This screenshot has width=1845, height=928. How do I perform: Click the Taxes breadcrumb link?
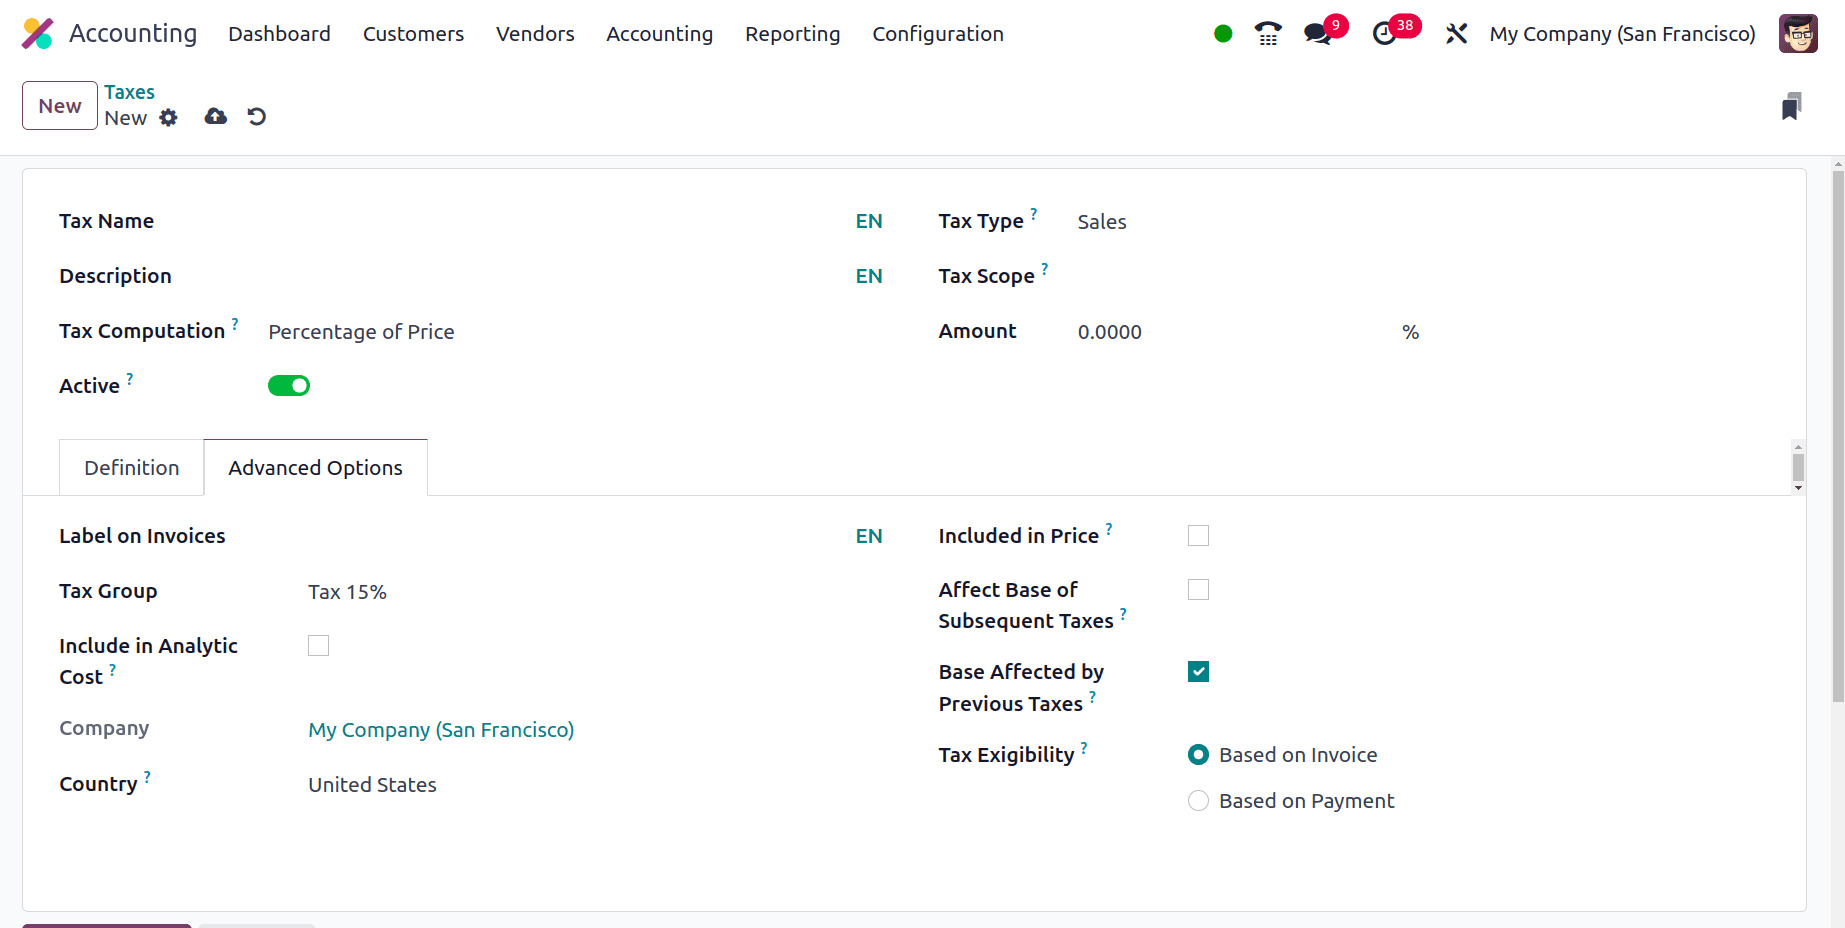point(130,92)
